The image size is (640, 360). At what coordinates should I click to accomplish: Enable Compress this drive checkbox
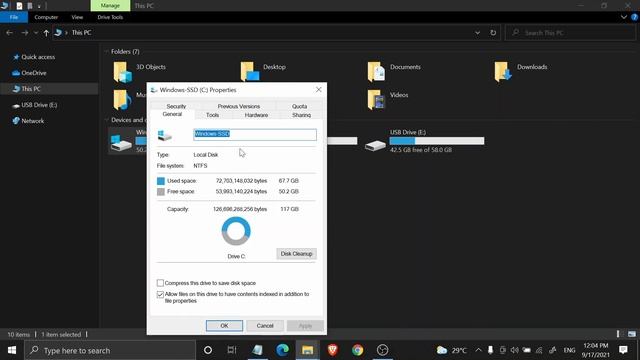(160, 283)
